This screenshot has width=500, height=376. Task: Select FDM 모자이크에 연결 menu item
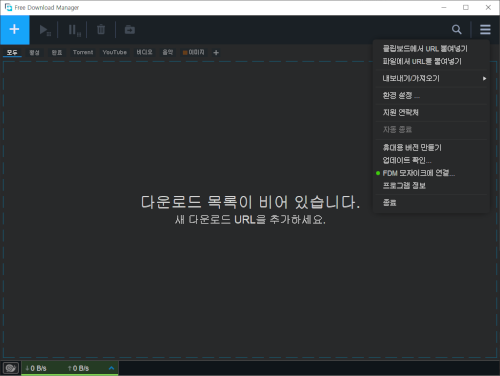click(x=431, y=173)
